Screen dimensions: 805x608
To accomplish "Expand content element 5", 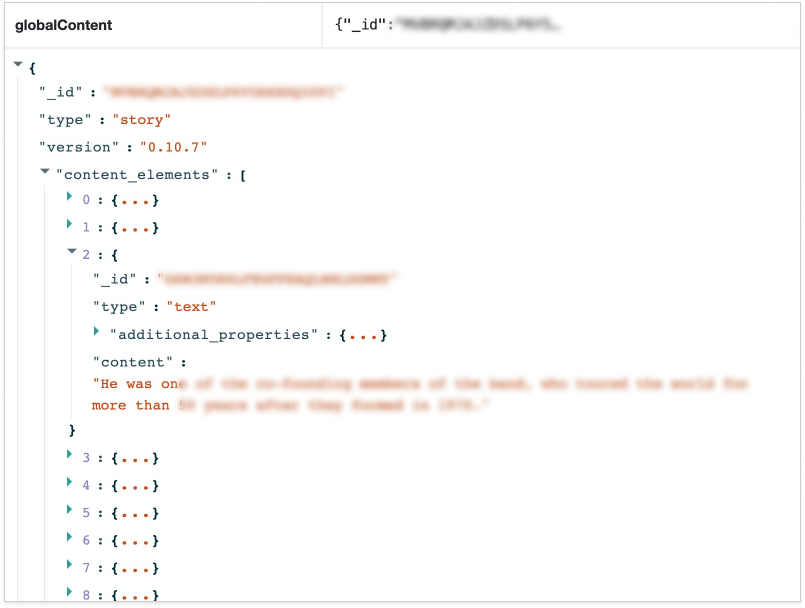I will pyautogui.click(x=69, y=510).
